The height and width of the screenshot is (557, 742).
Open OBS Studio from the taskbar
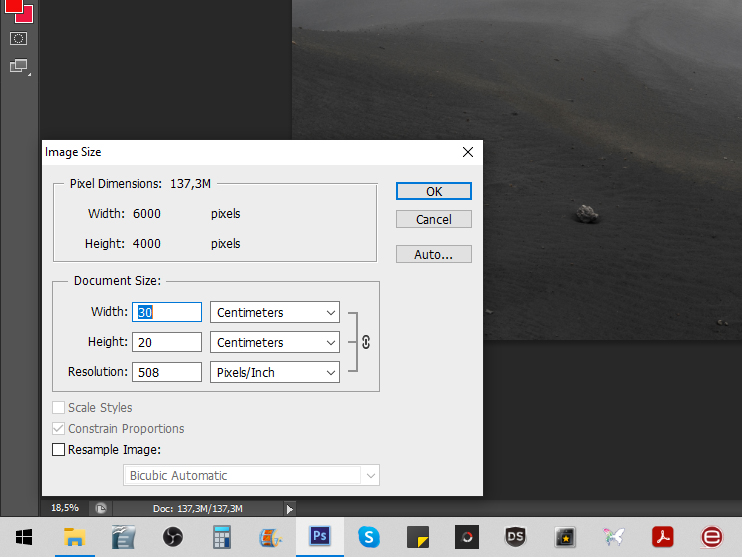[172, 537]
